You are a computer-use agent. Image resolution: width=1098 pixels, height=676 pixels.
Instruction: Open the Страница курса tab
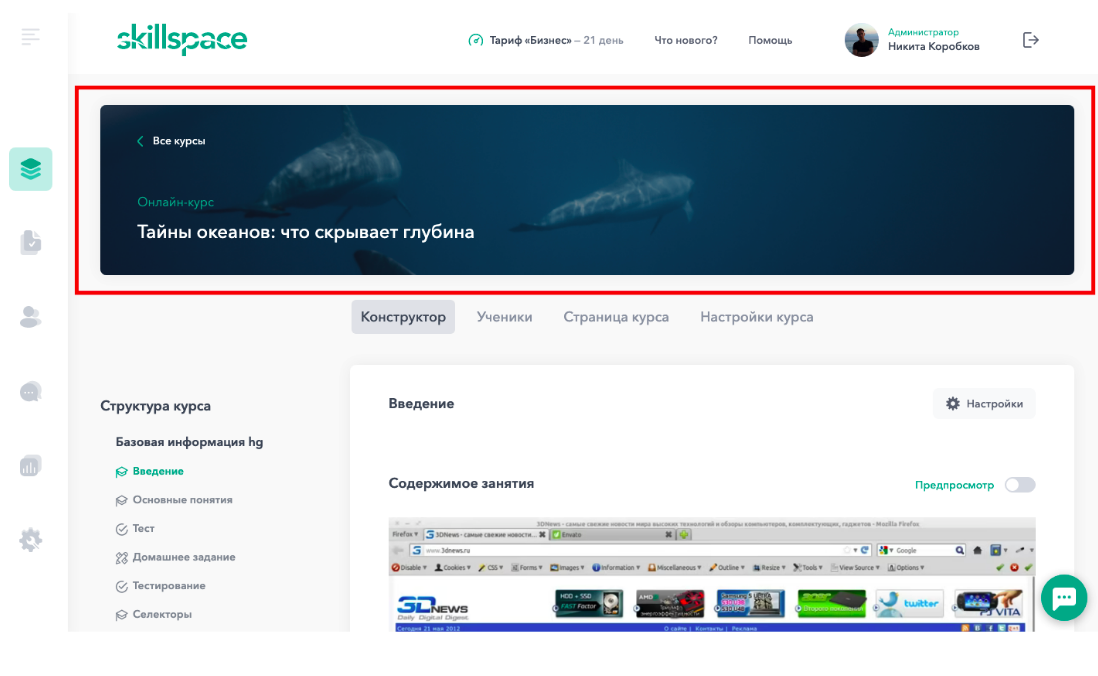pos(616,317)
